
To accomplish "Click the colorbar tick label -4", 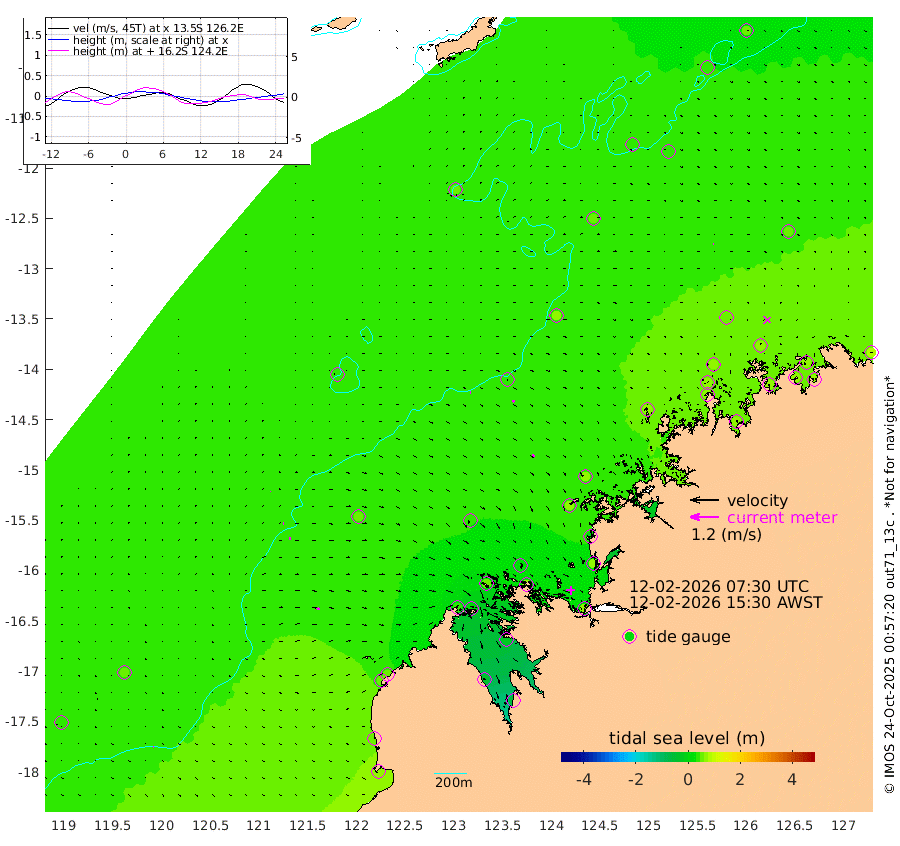I will 583,779.
